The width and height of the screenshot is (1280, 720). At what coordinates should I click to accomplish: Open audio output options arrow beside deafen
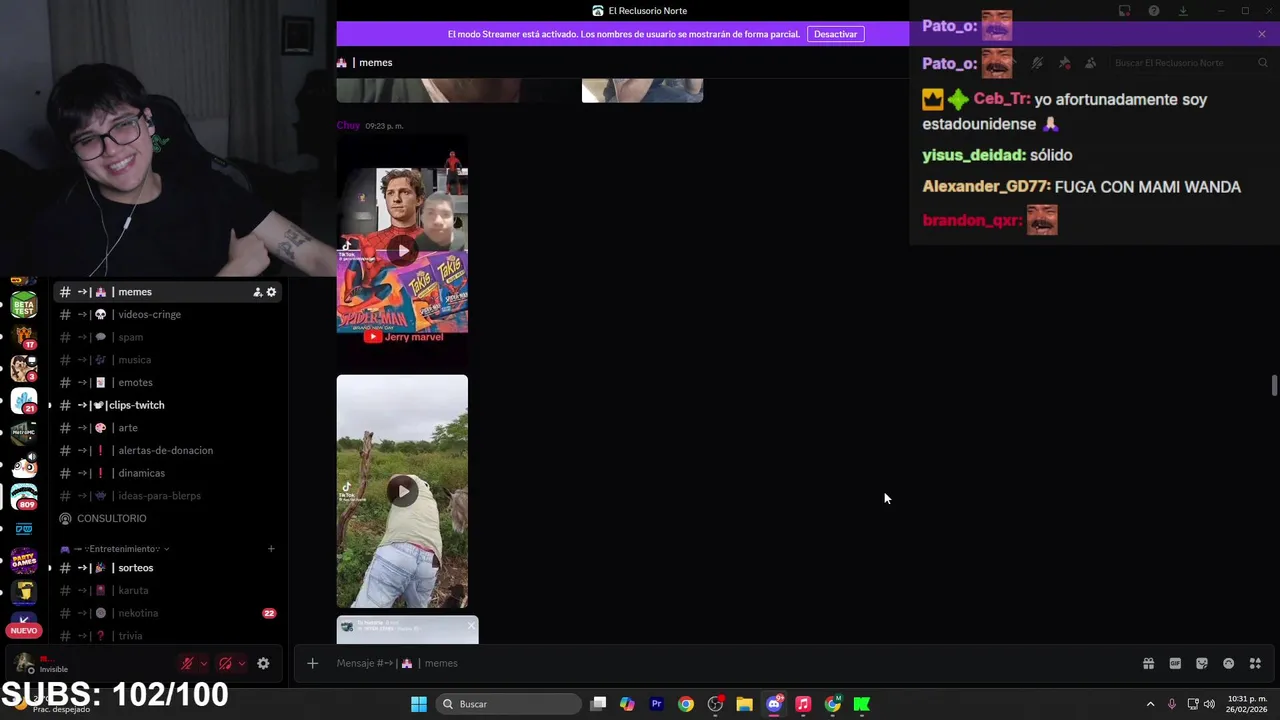[242, 663]
